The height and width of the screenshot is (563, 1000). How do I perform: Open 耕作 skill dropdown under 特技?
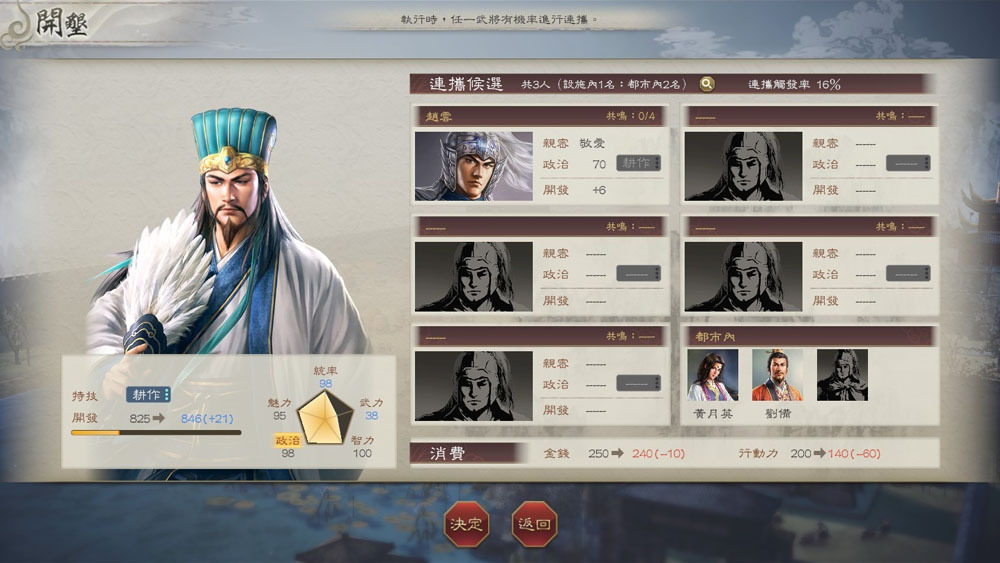click(x=148, y=395)
